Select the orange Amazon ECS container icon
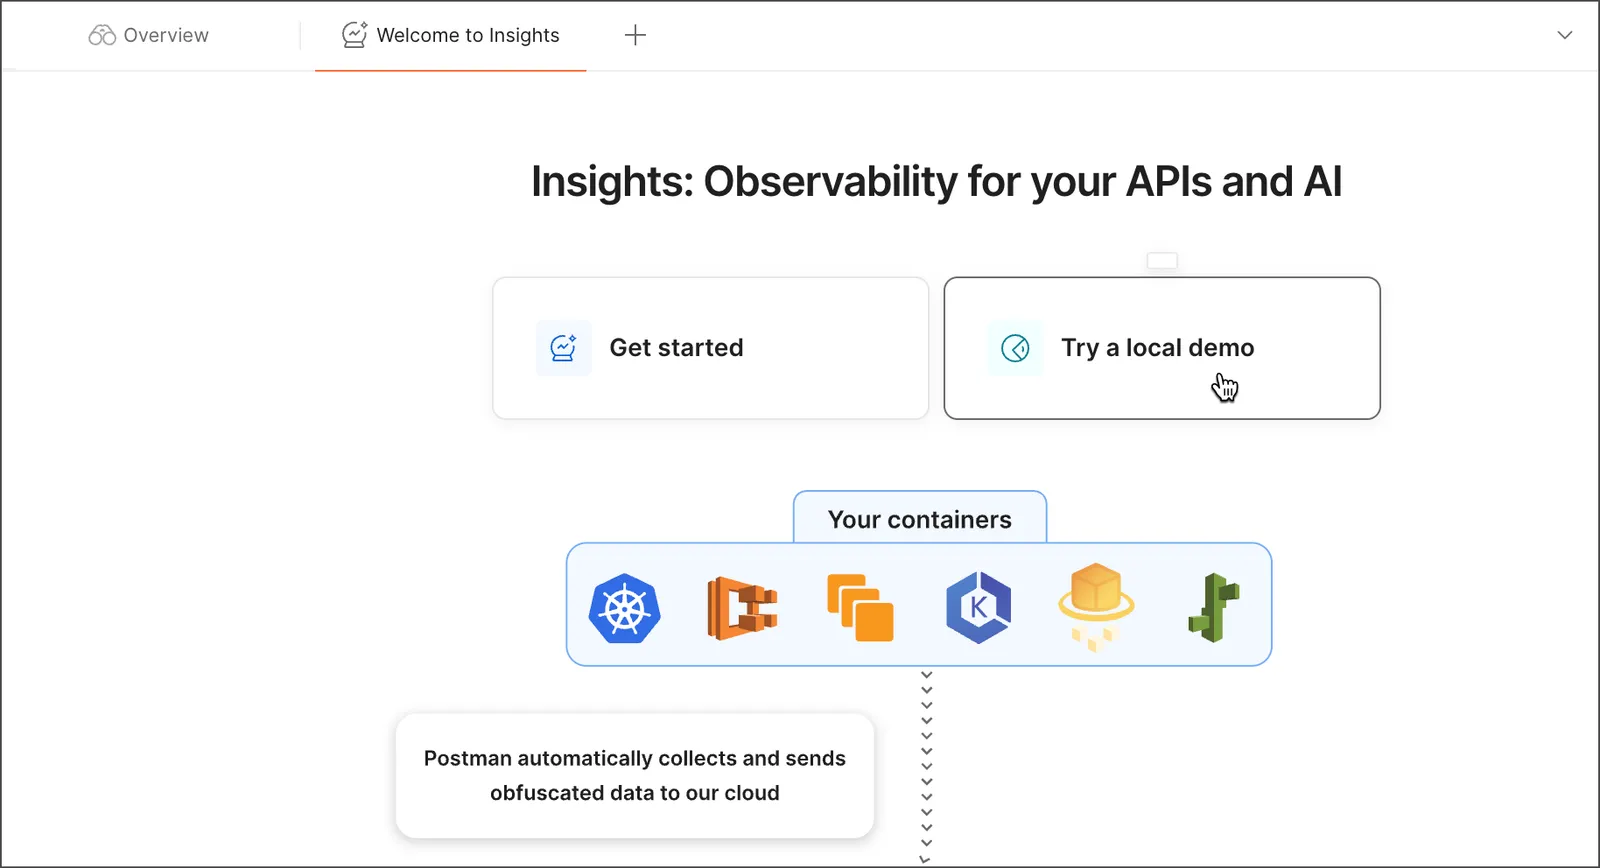This screenshot has height=868, width=1600. click(742, 608)
